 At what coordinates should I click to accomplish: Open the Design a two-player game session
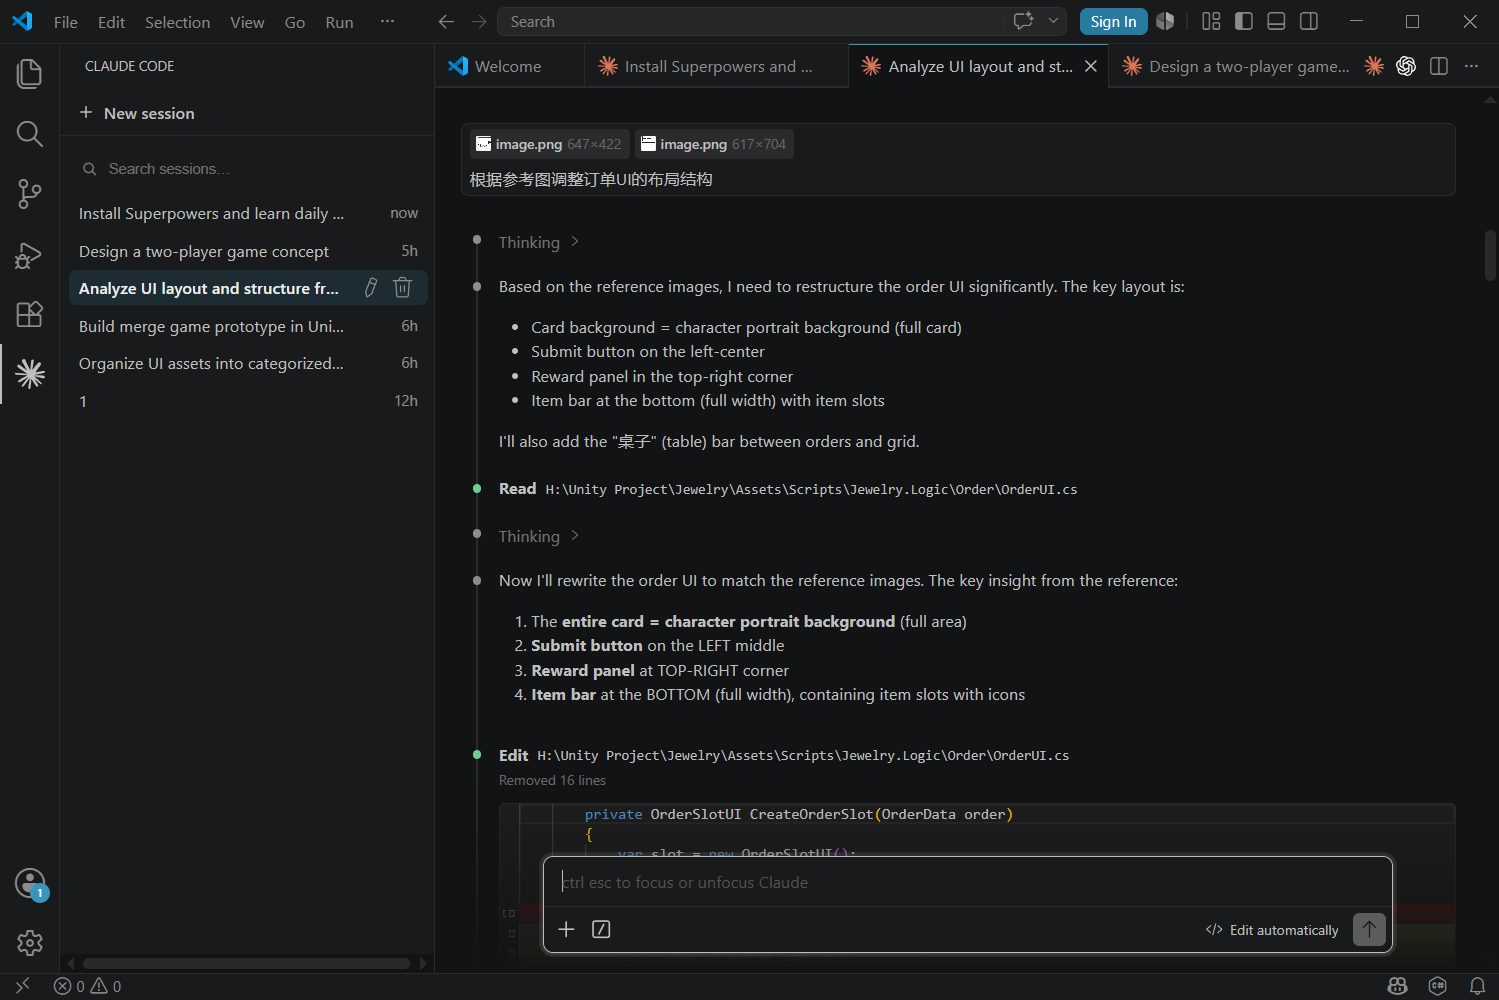[247, 251]
